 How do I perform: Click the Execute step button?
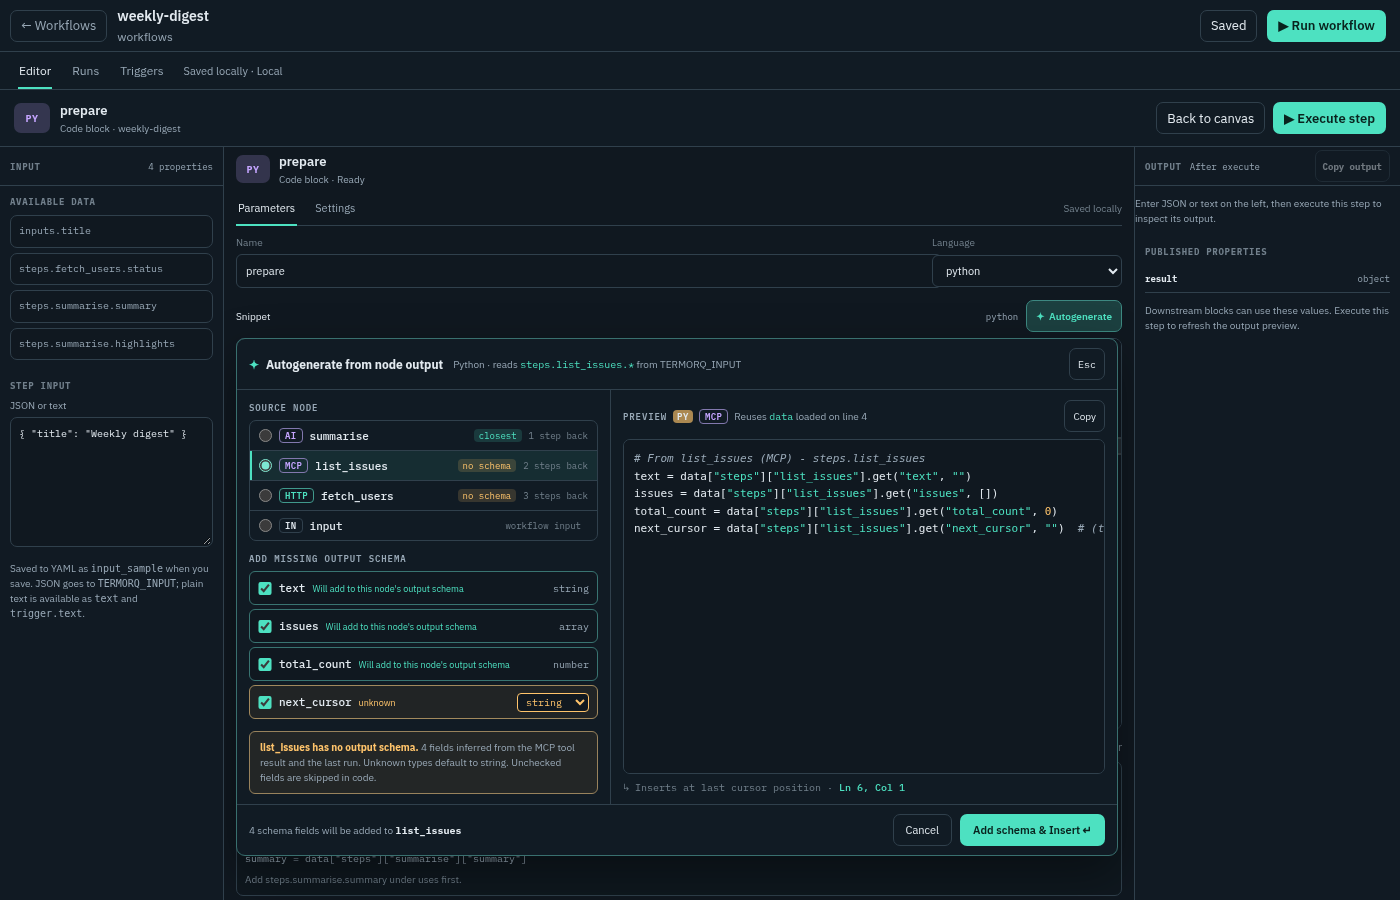point(1329,118)
